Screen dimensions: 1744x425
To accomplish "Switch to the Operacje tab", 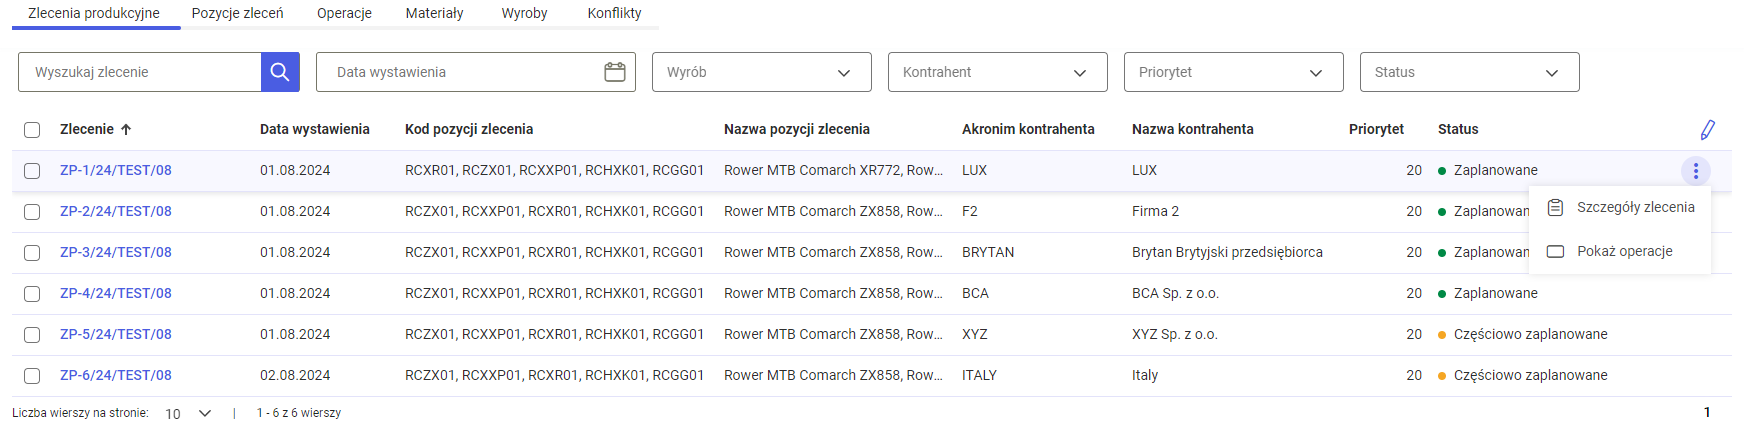I will 344,13.
